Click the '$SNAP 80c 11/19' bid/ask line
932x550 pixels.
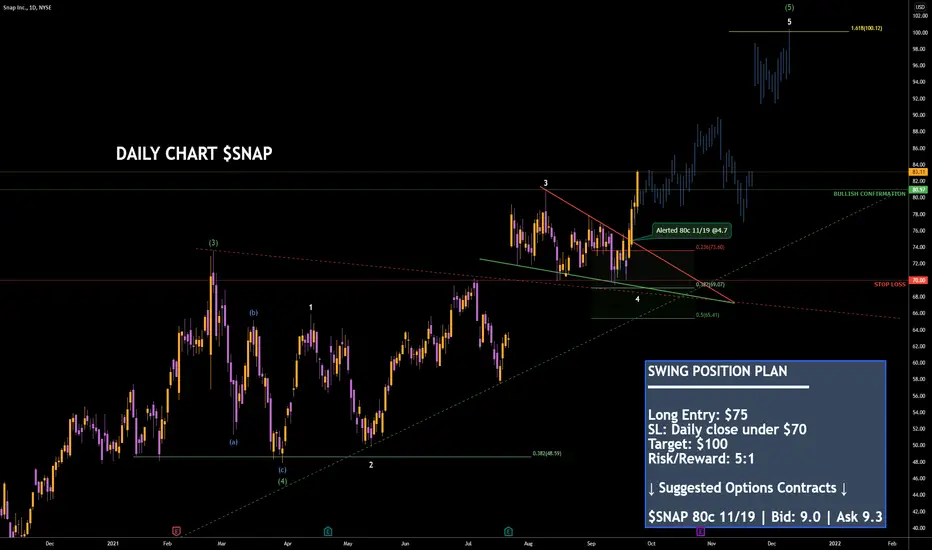pos(765,517)
